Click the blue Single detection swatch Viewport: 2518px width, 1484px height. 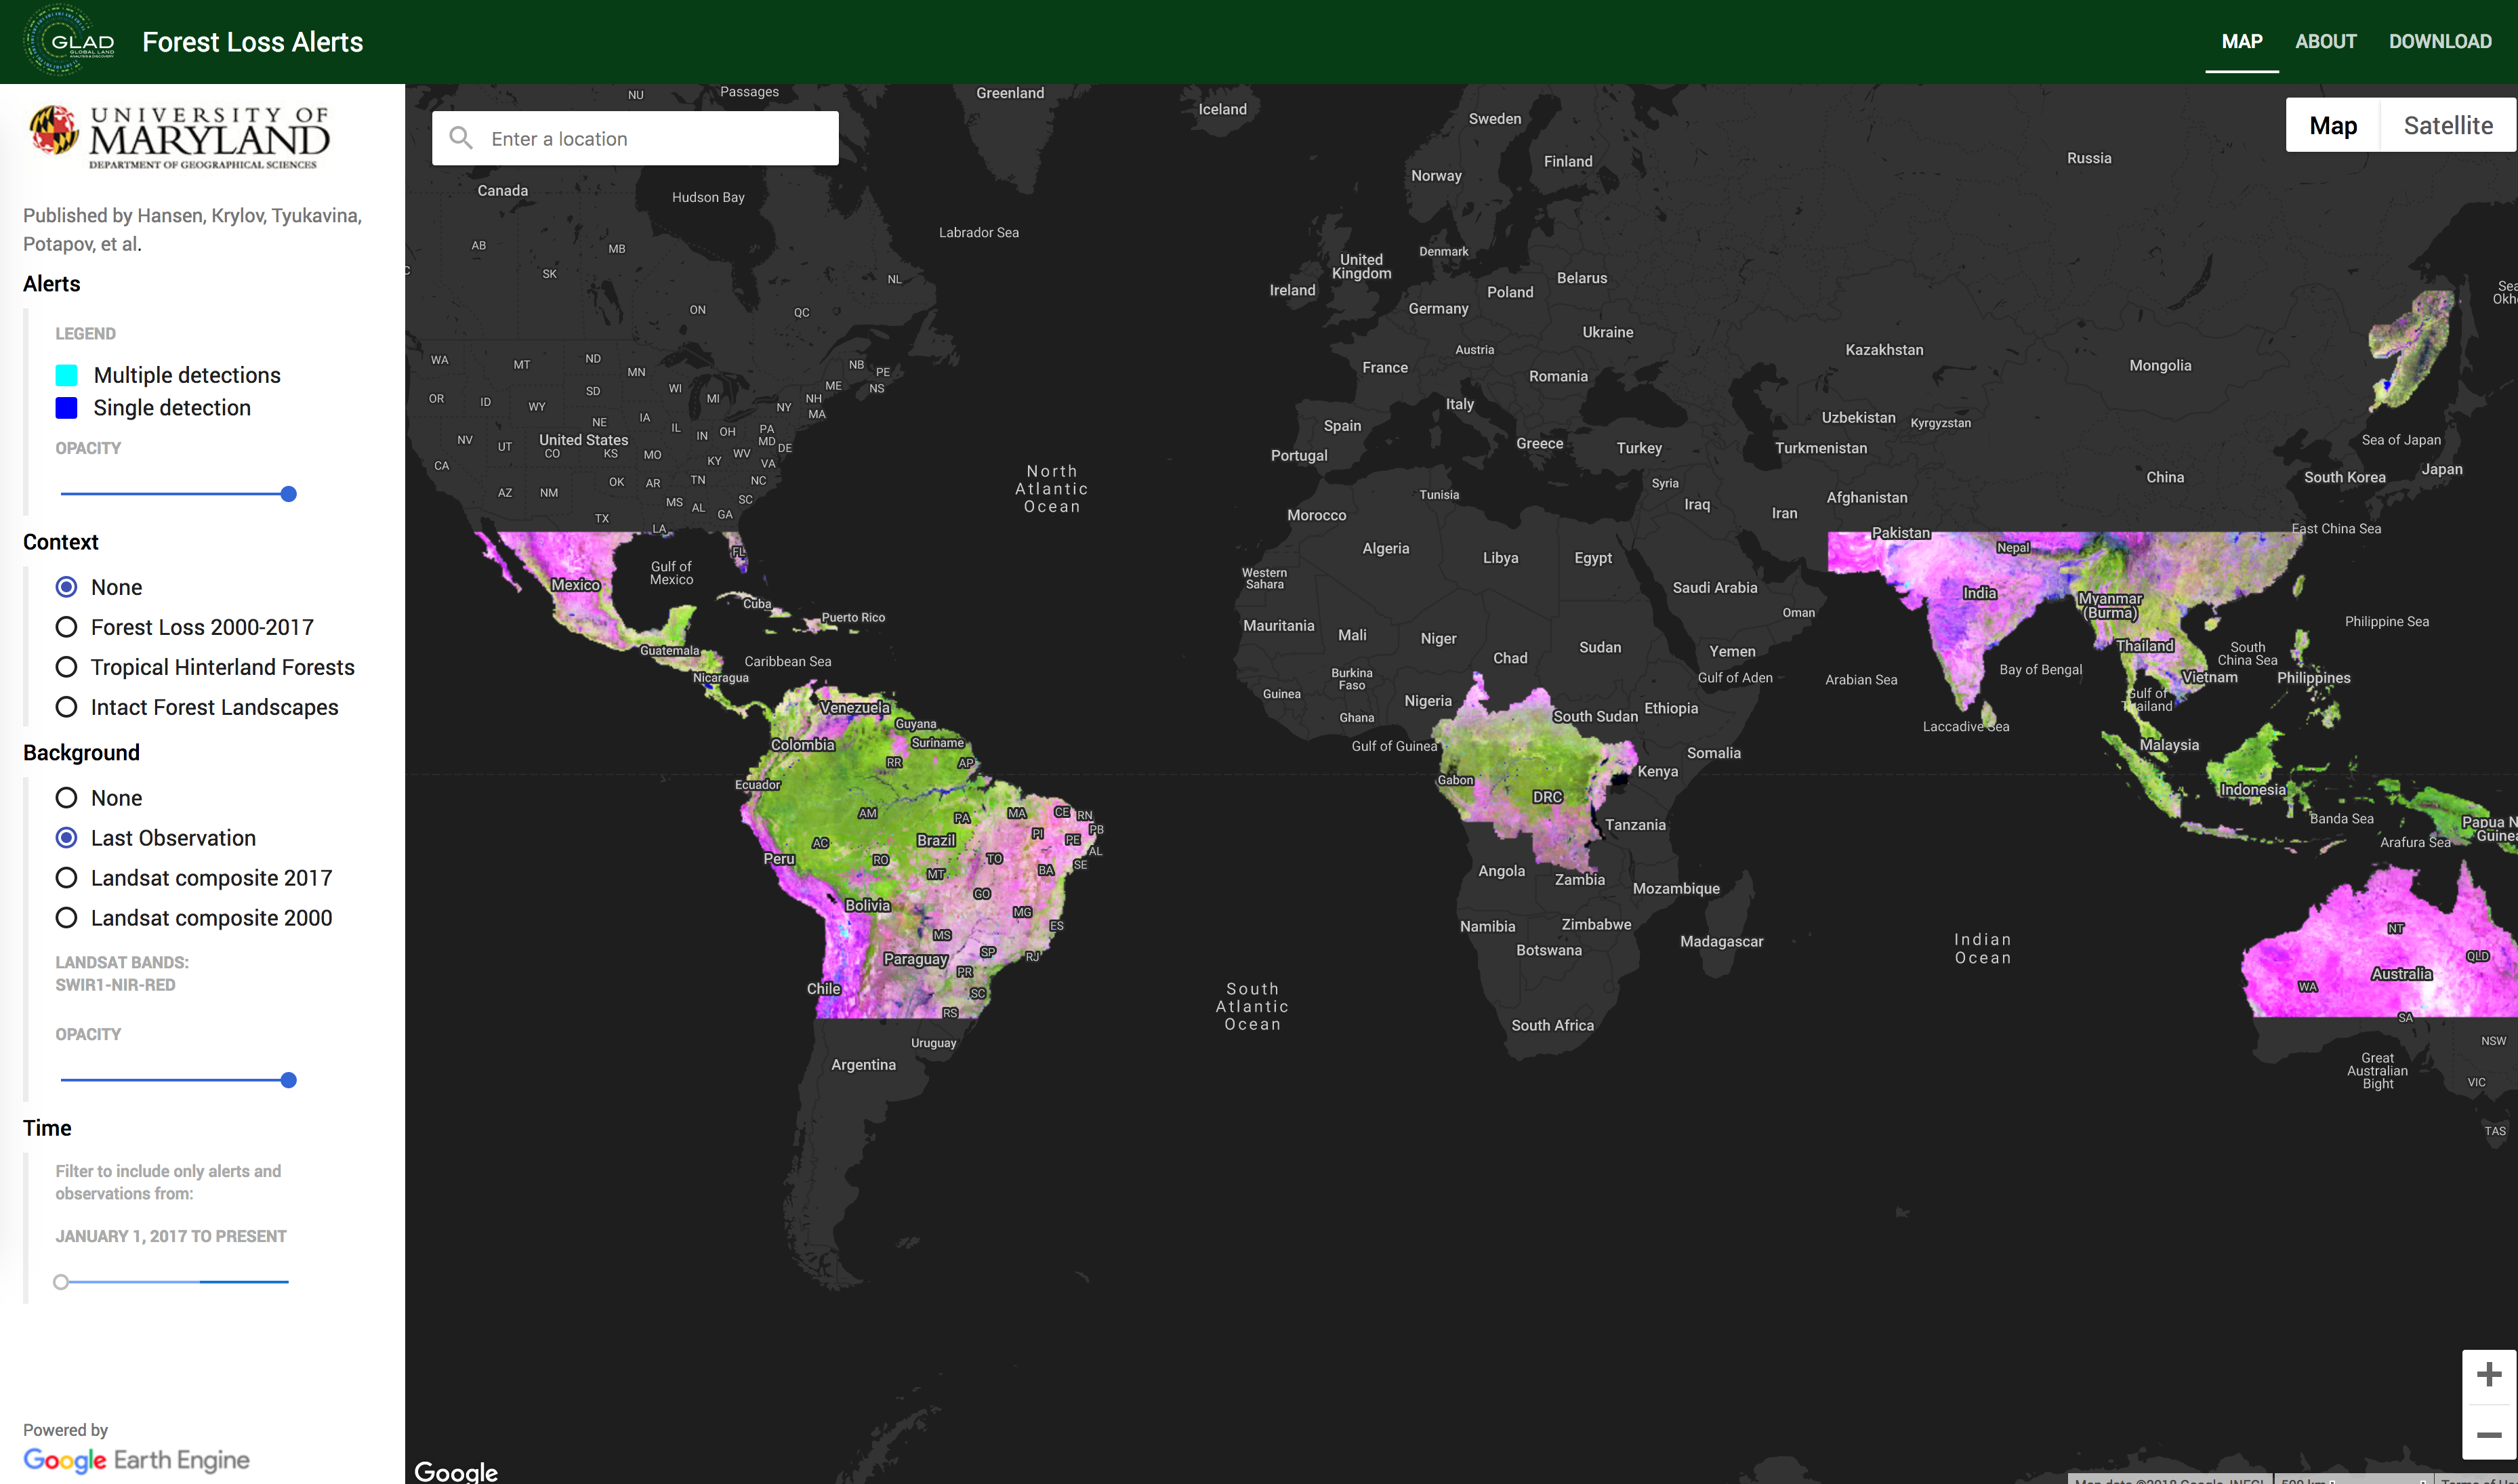66,408
